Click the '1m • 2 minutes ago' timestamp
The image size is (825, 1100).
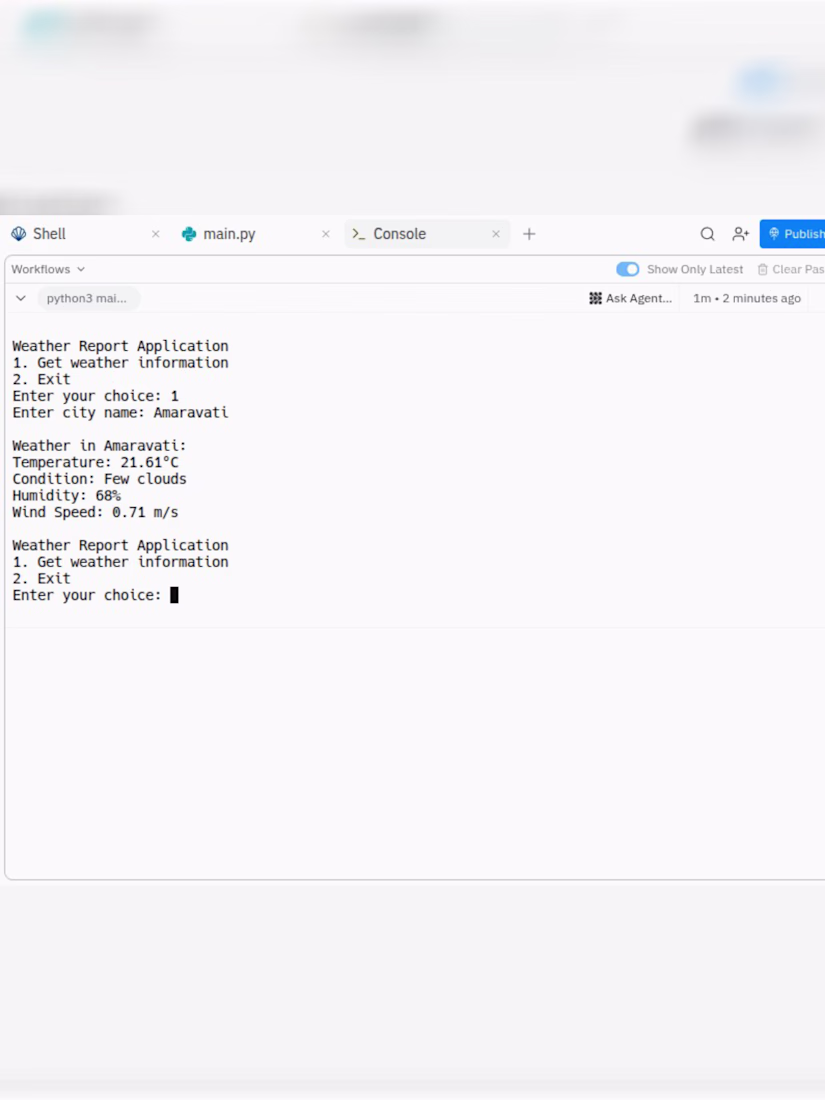click(x=746, y=298)
